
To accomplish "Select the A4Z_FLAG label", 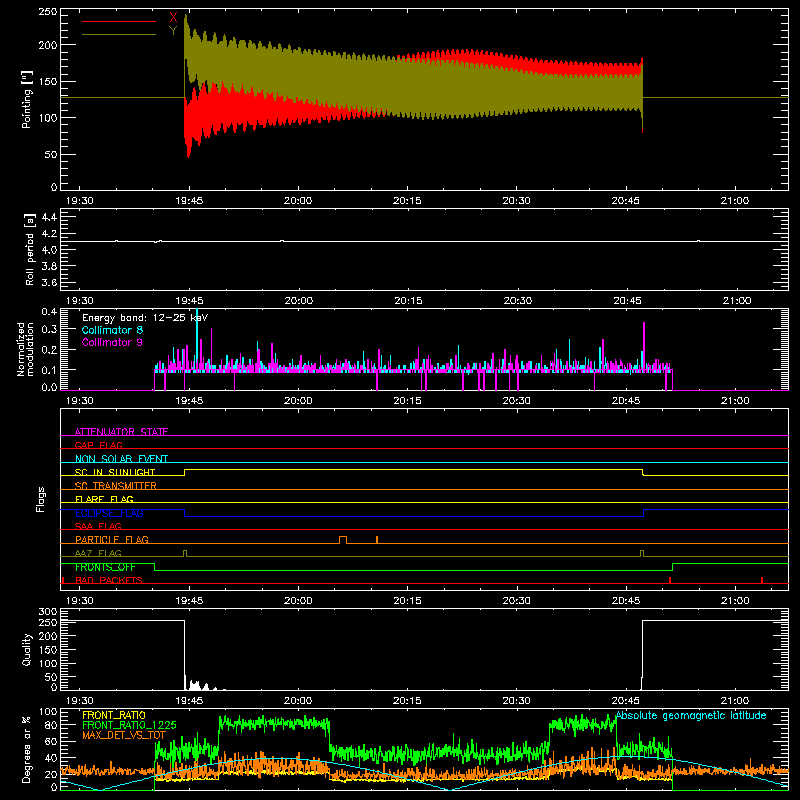I will (x=98, y=553).
